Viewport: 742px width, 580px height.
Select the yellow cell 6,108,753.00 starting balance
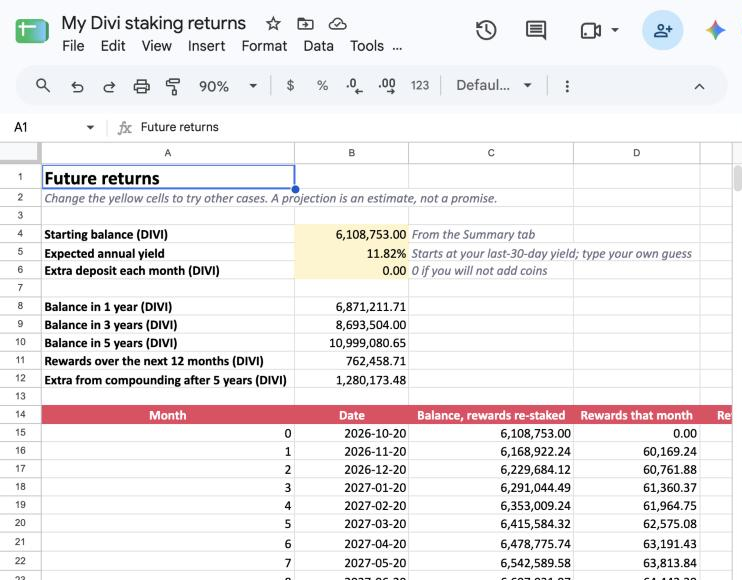coord(351,234)
